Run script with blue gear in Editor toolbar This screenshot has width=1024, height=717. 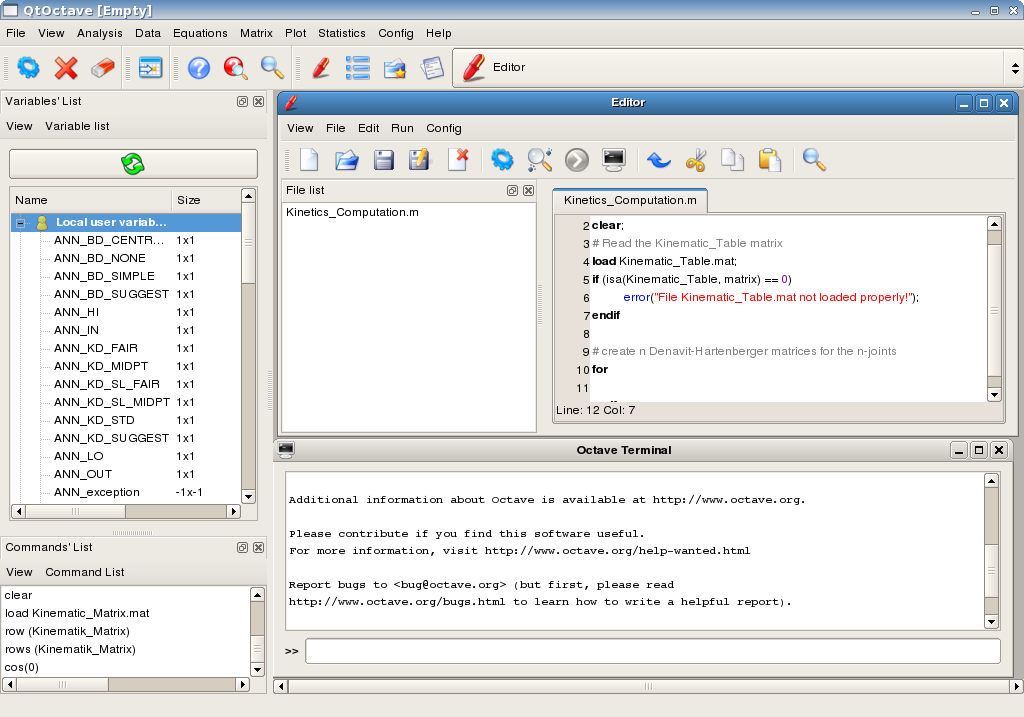tap(502, 159)
